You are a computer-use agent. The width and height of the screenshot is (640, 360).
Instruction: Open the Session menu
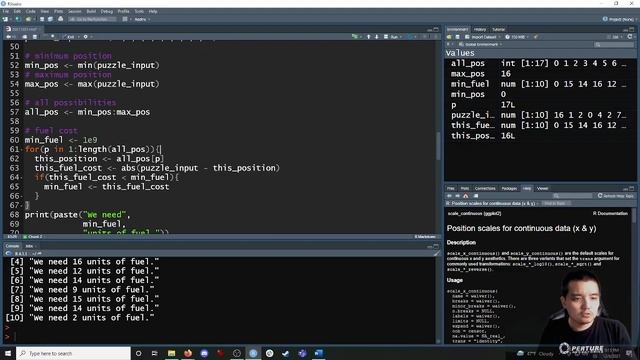(x=74, y=11)
